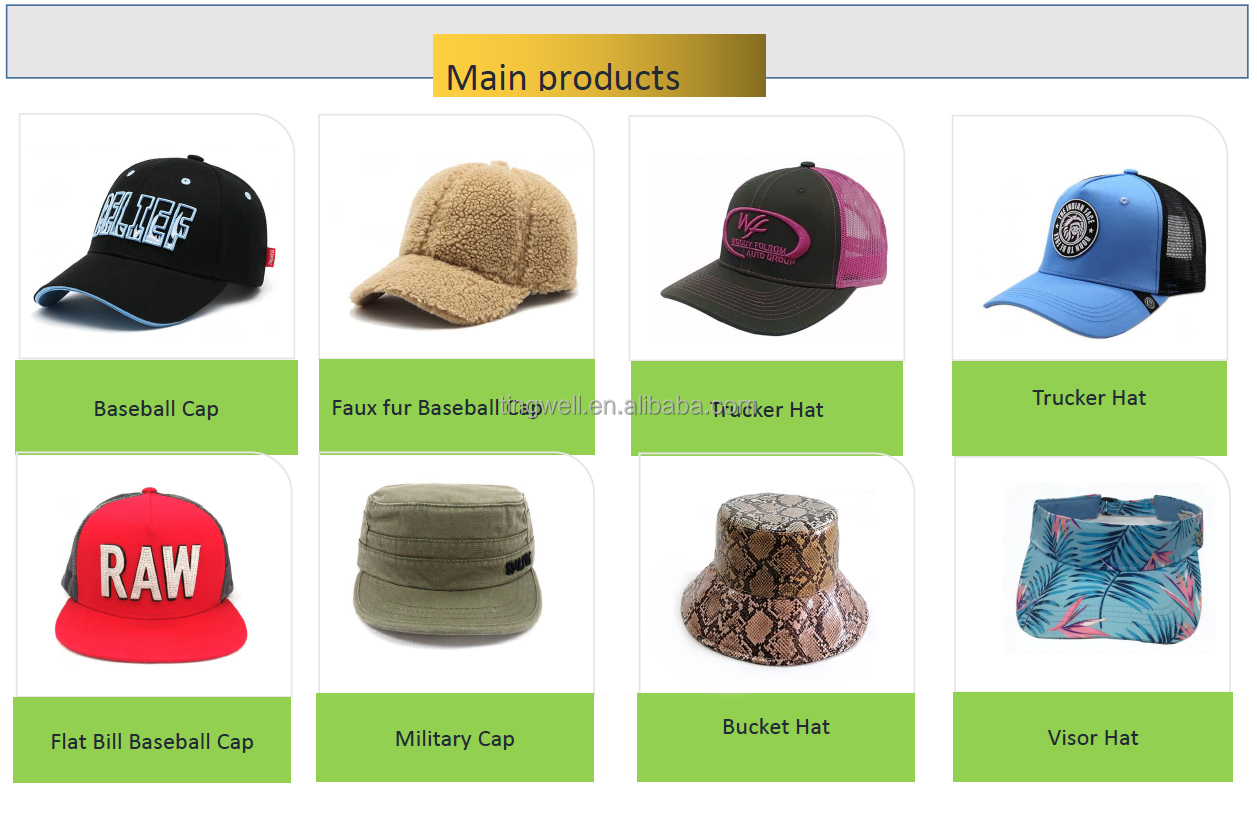Image resolution: width=1257 pixels, height=813 pixels.
Task: Click the Visor Hat green label
Action: (1093, 737)
